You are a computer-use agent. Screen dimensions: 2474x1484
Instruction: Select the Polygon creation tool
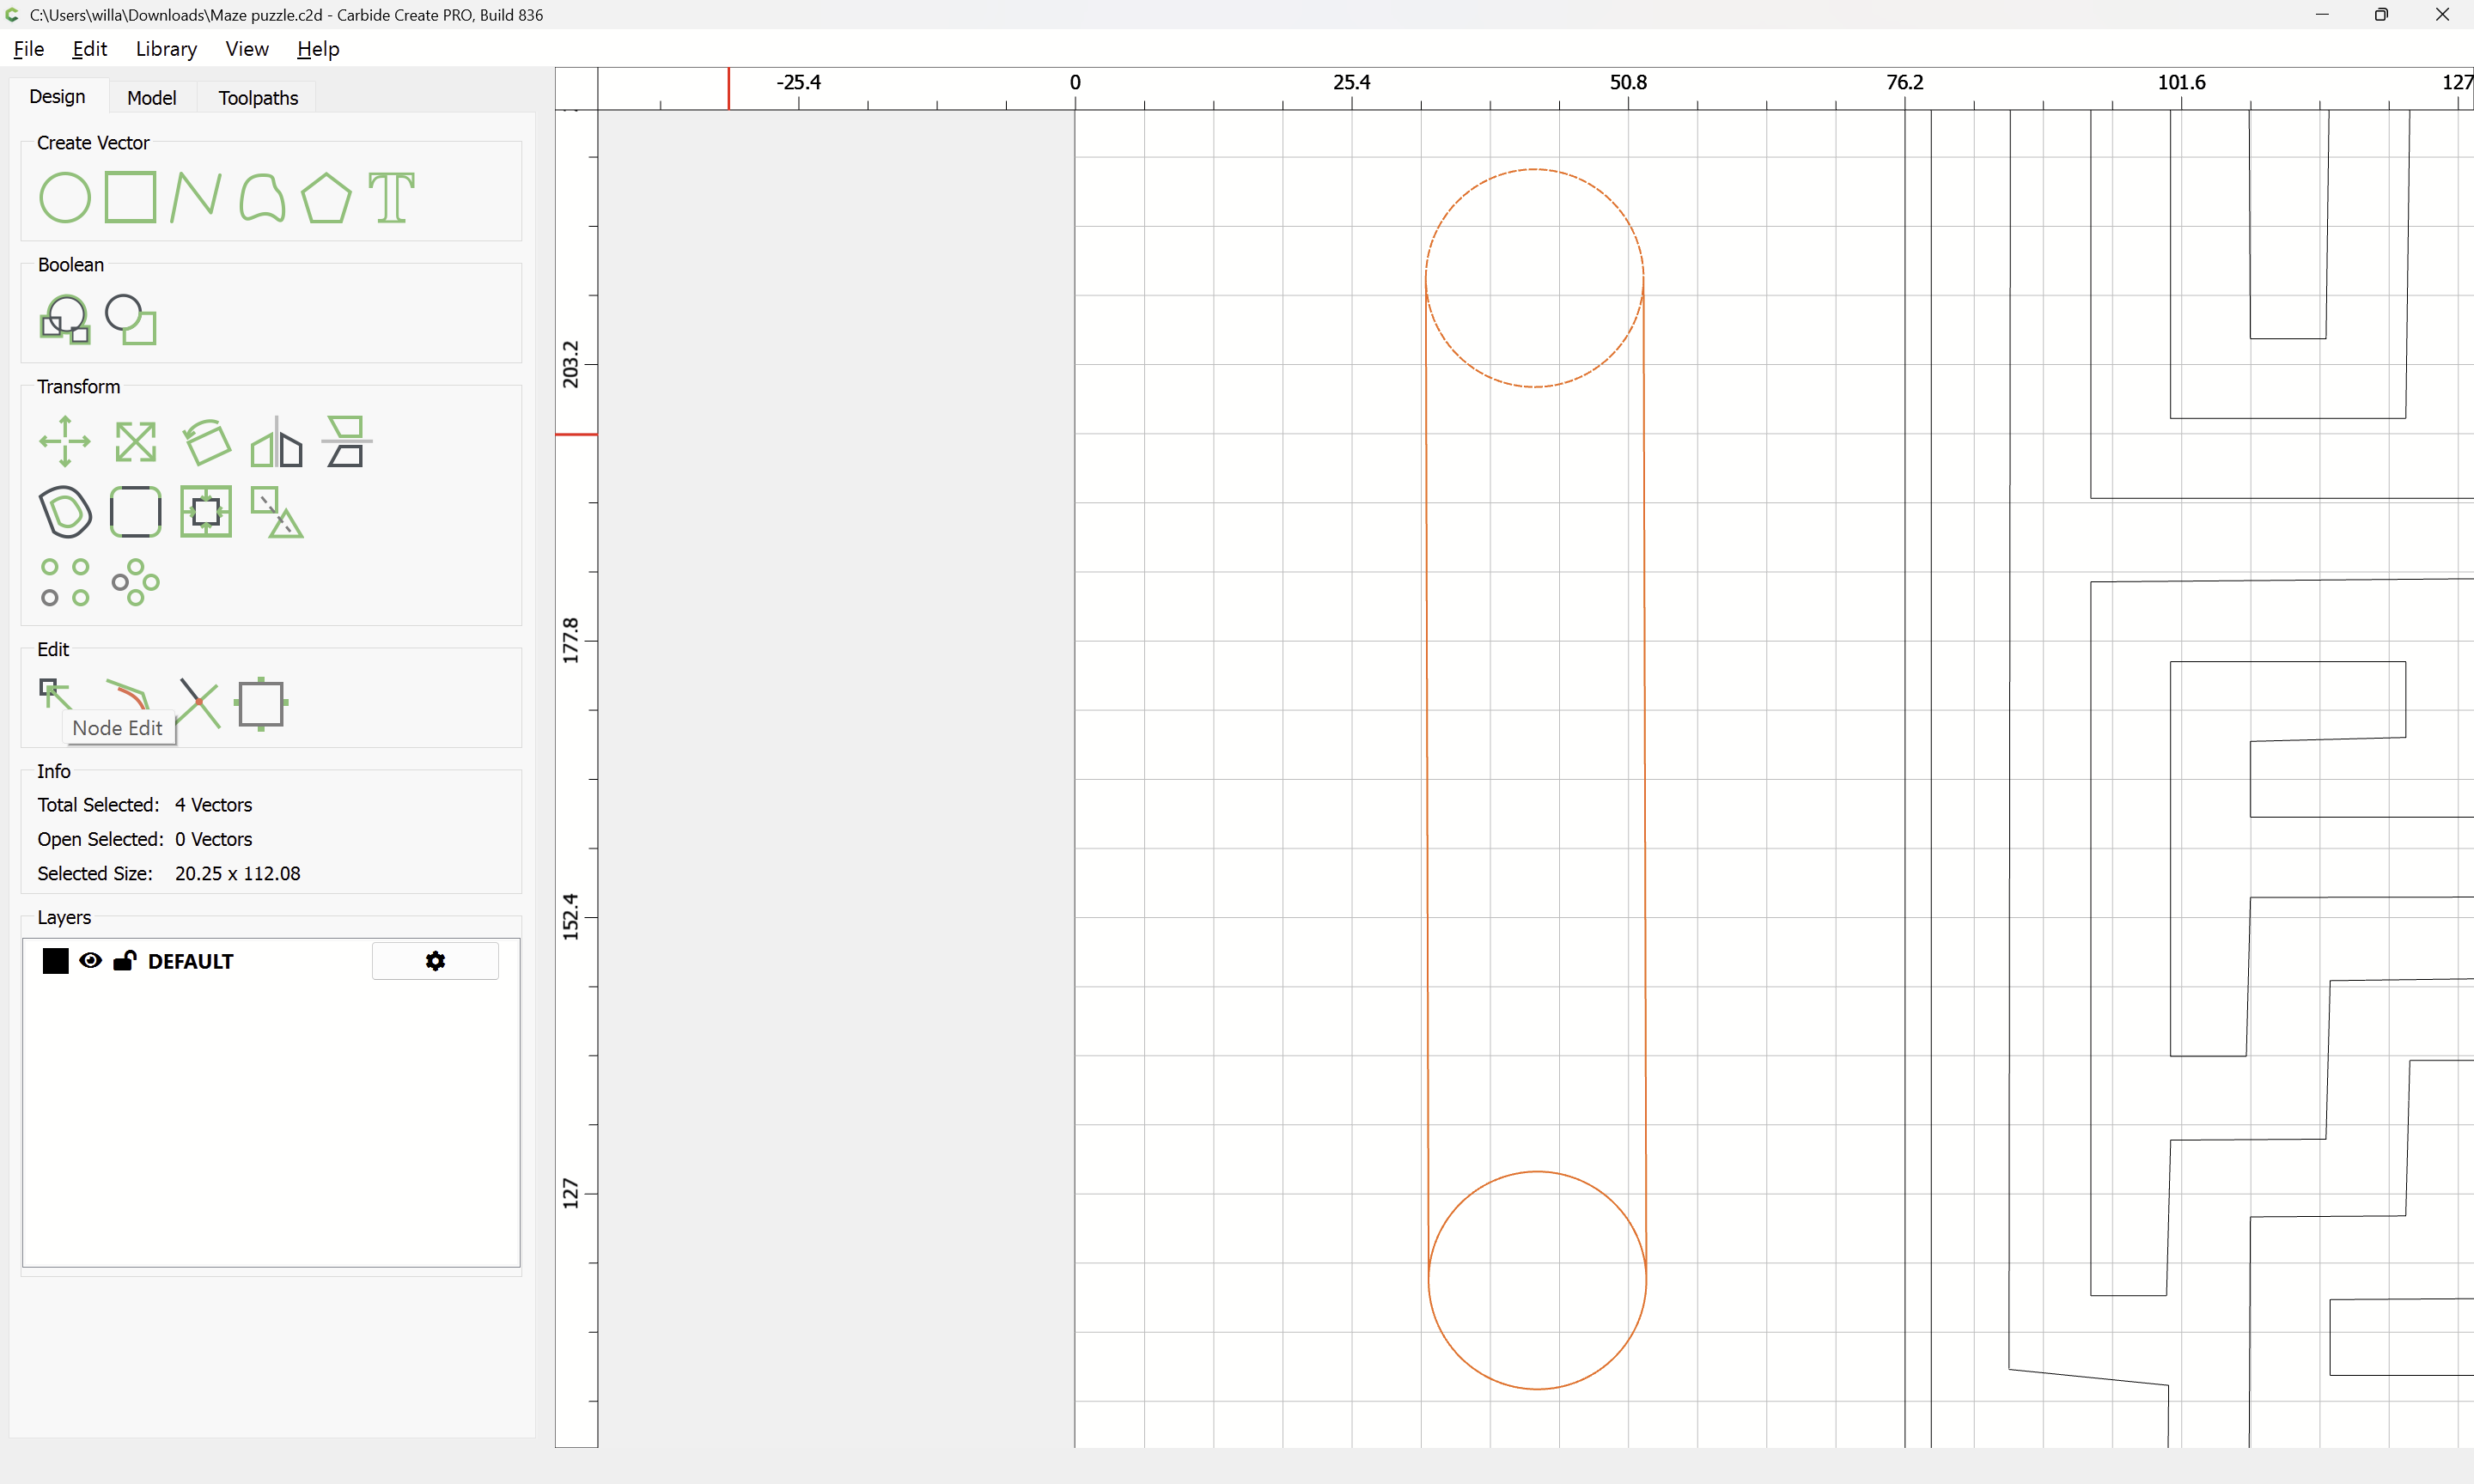326,197
